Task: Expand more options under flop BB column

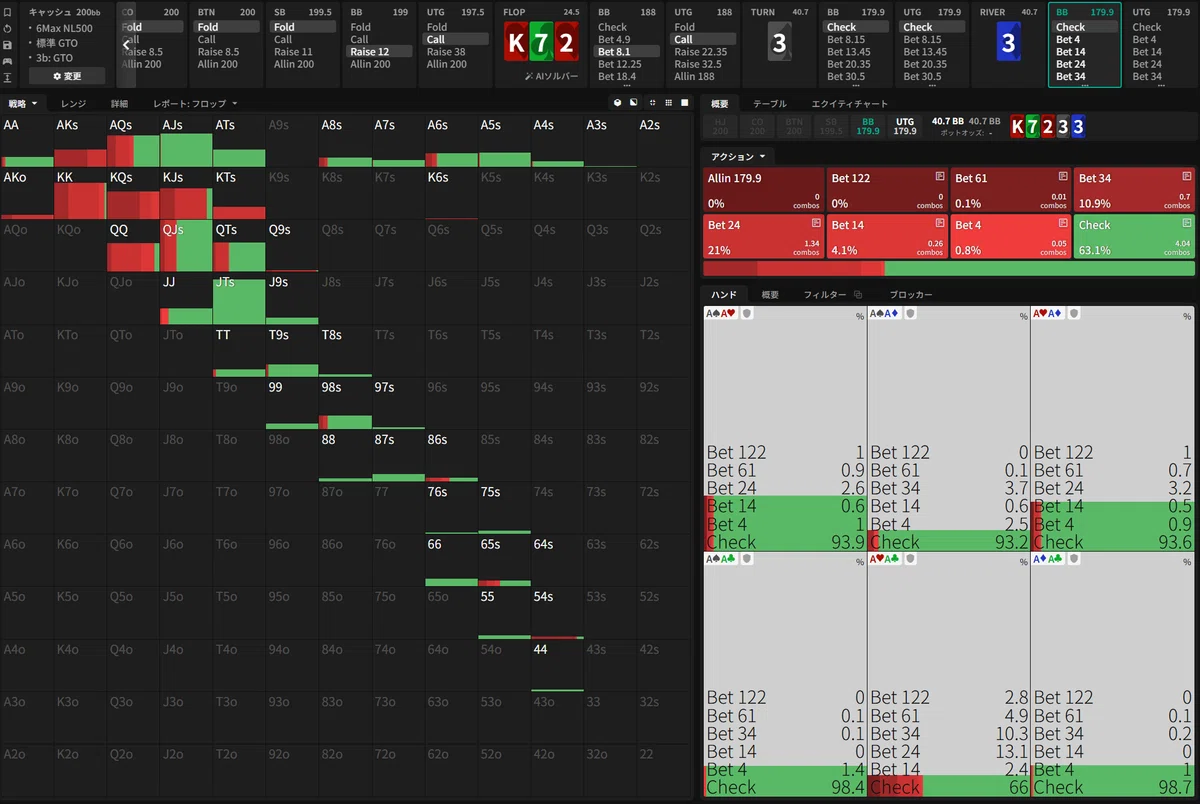Action: click(627, 85)
